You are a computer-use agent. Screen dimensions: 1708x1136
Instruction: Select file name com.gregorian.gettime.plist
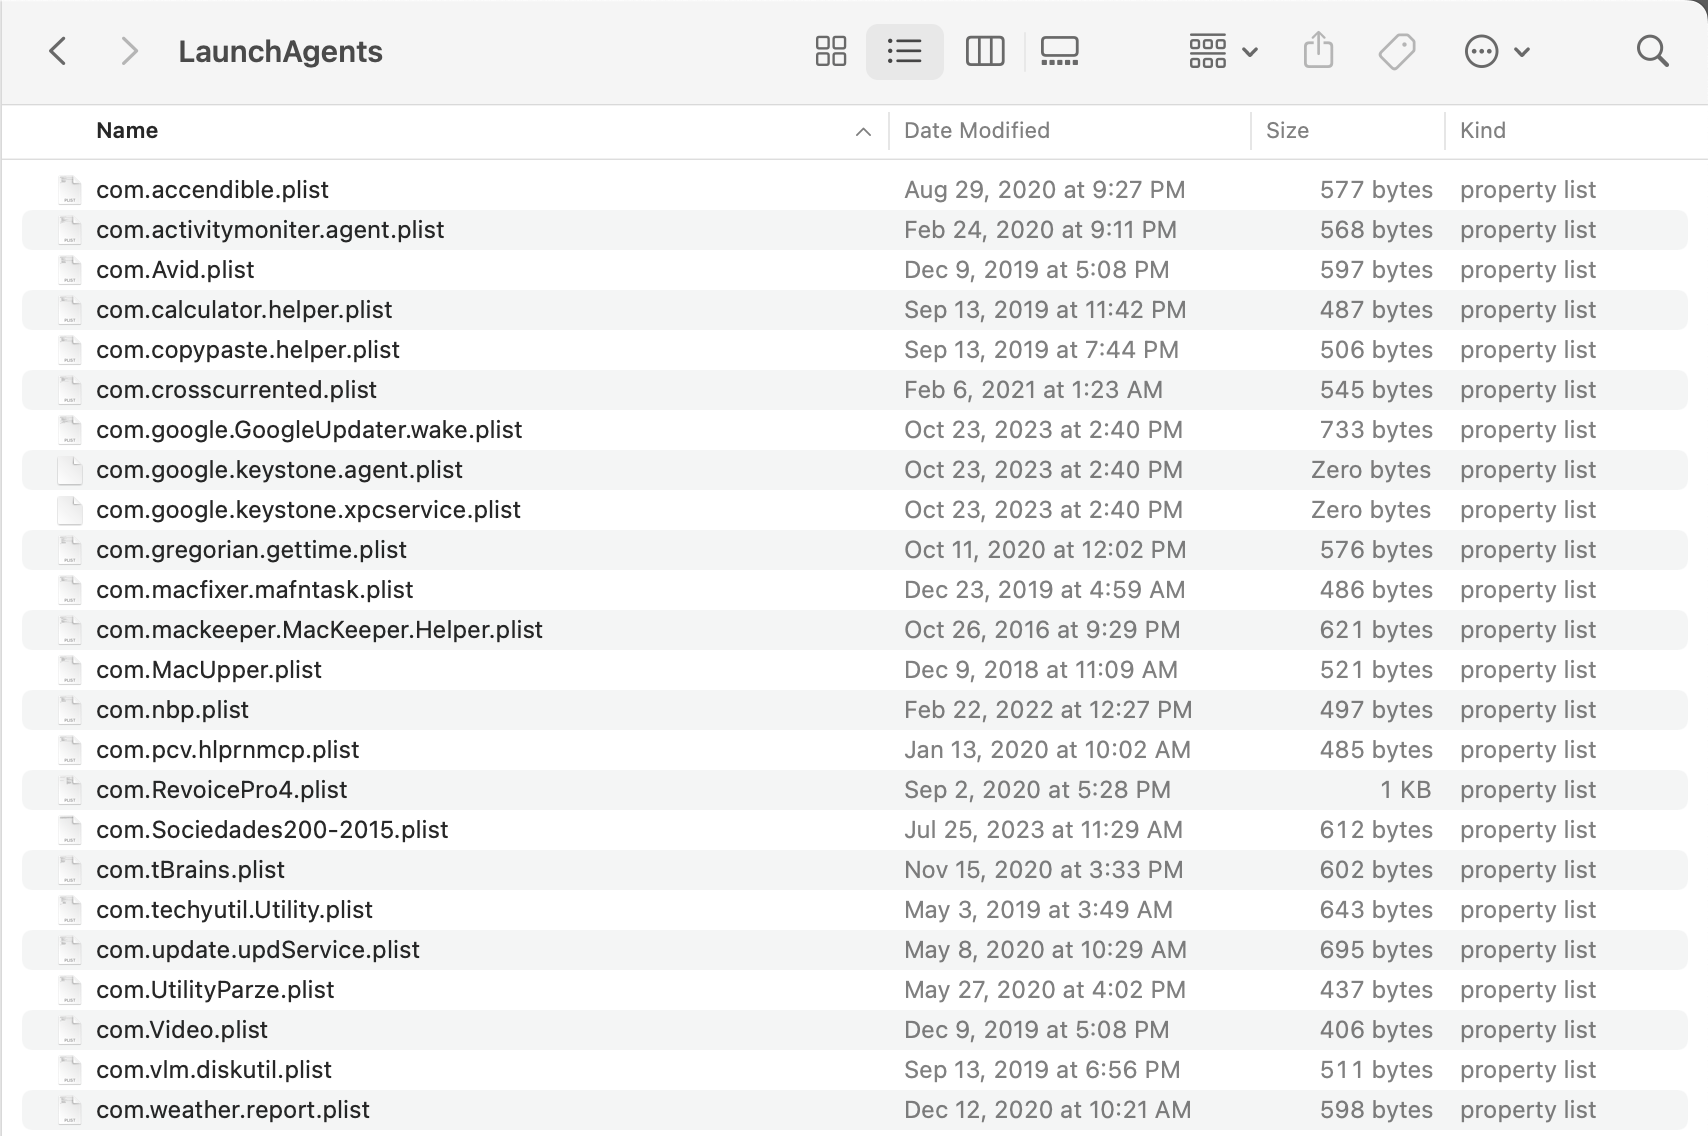pos(252,550)
